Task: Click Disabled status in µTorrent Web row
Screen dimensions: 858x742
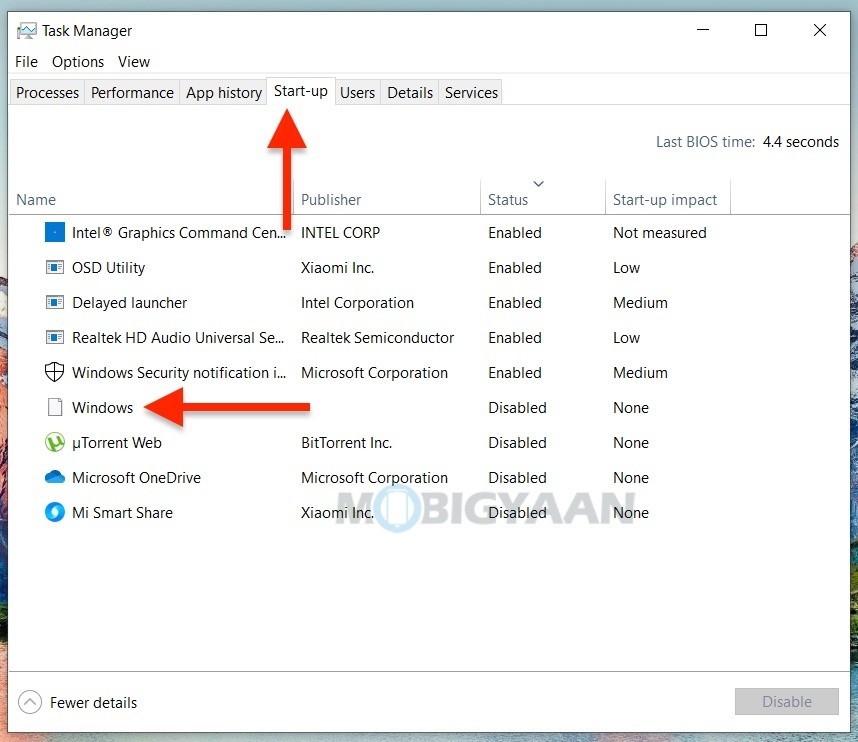Action: [x=517, y=443]
